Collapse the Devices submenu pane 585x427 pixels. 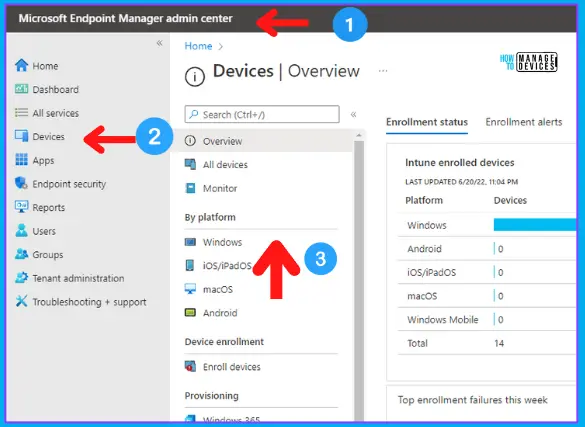pyautogui.click(x=353, y=114)
